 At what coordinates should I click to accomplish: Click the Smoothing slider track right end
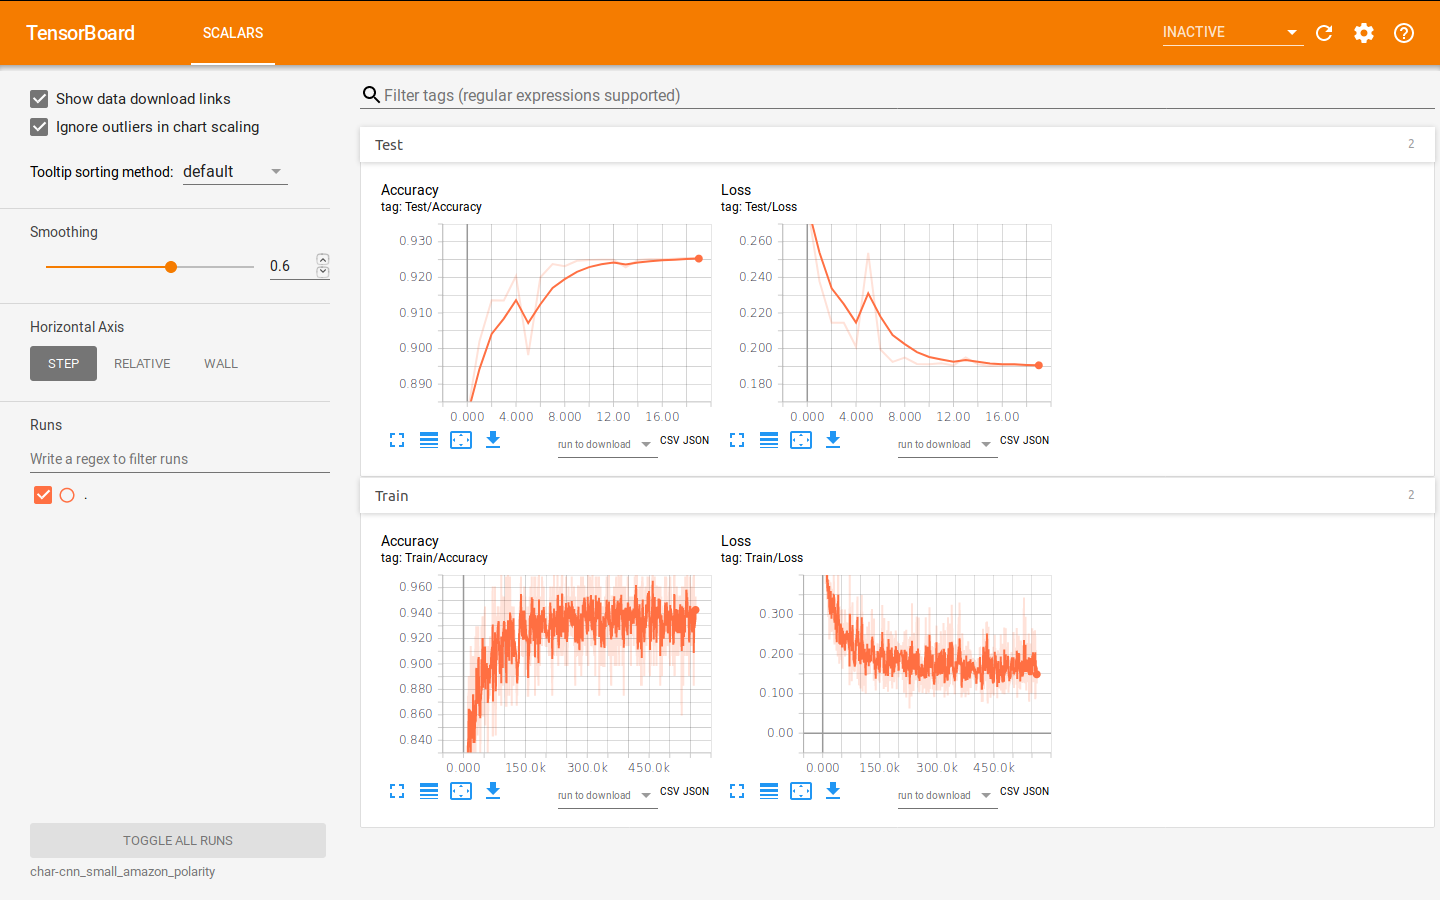point(252,267)
